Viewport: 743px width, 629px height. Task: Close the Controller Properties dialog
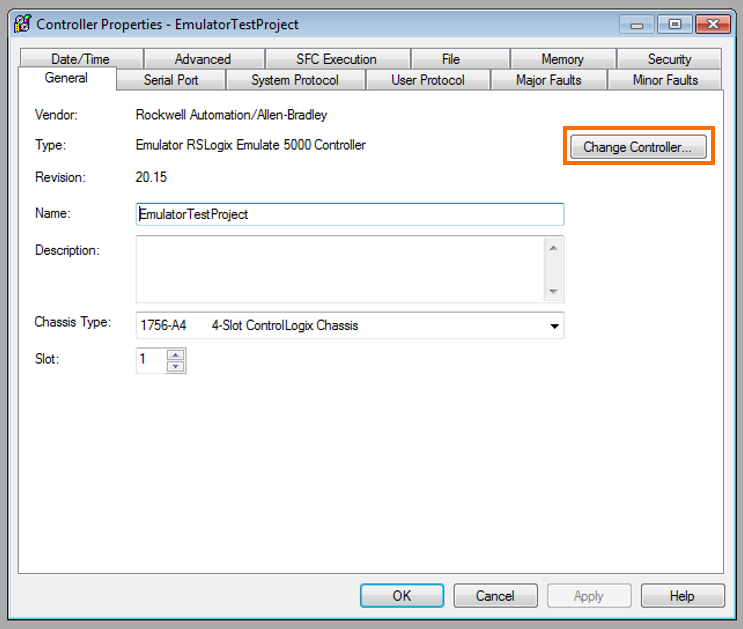[713, 24]
